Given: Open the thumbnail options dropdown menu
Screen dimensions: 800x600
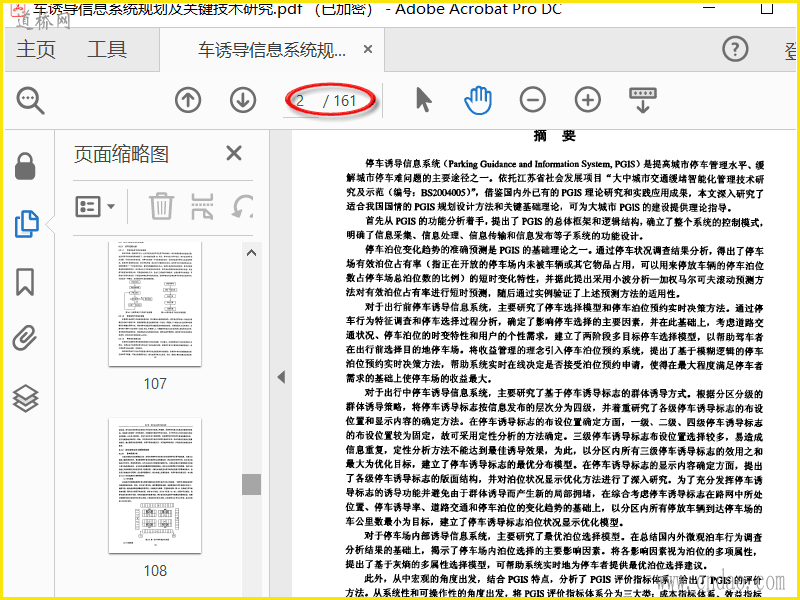Looking at the screenshot, I should [x=95, y=207].
